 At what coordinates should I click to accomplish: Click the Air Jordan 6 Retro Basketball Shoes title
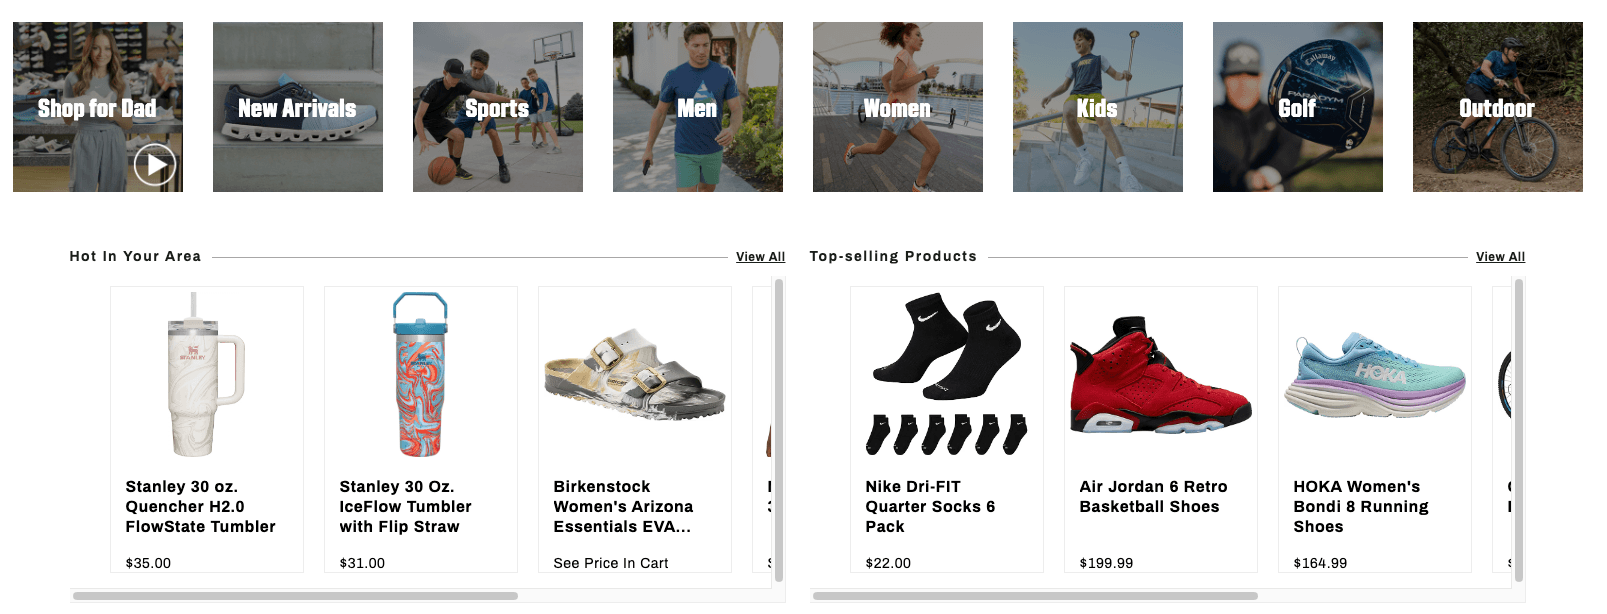(x=1153, y=497)
